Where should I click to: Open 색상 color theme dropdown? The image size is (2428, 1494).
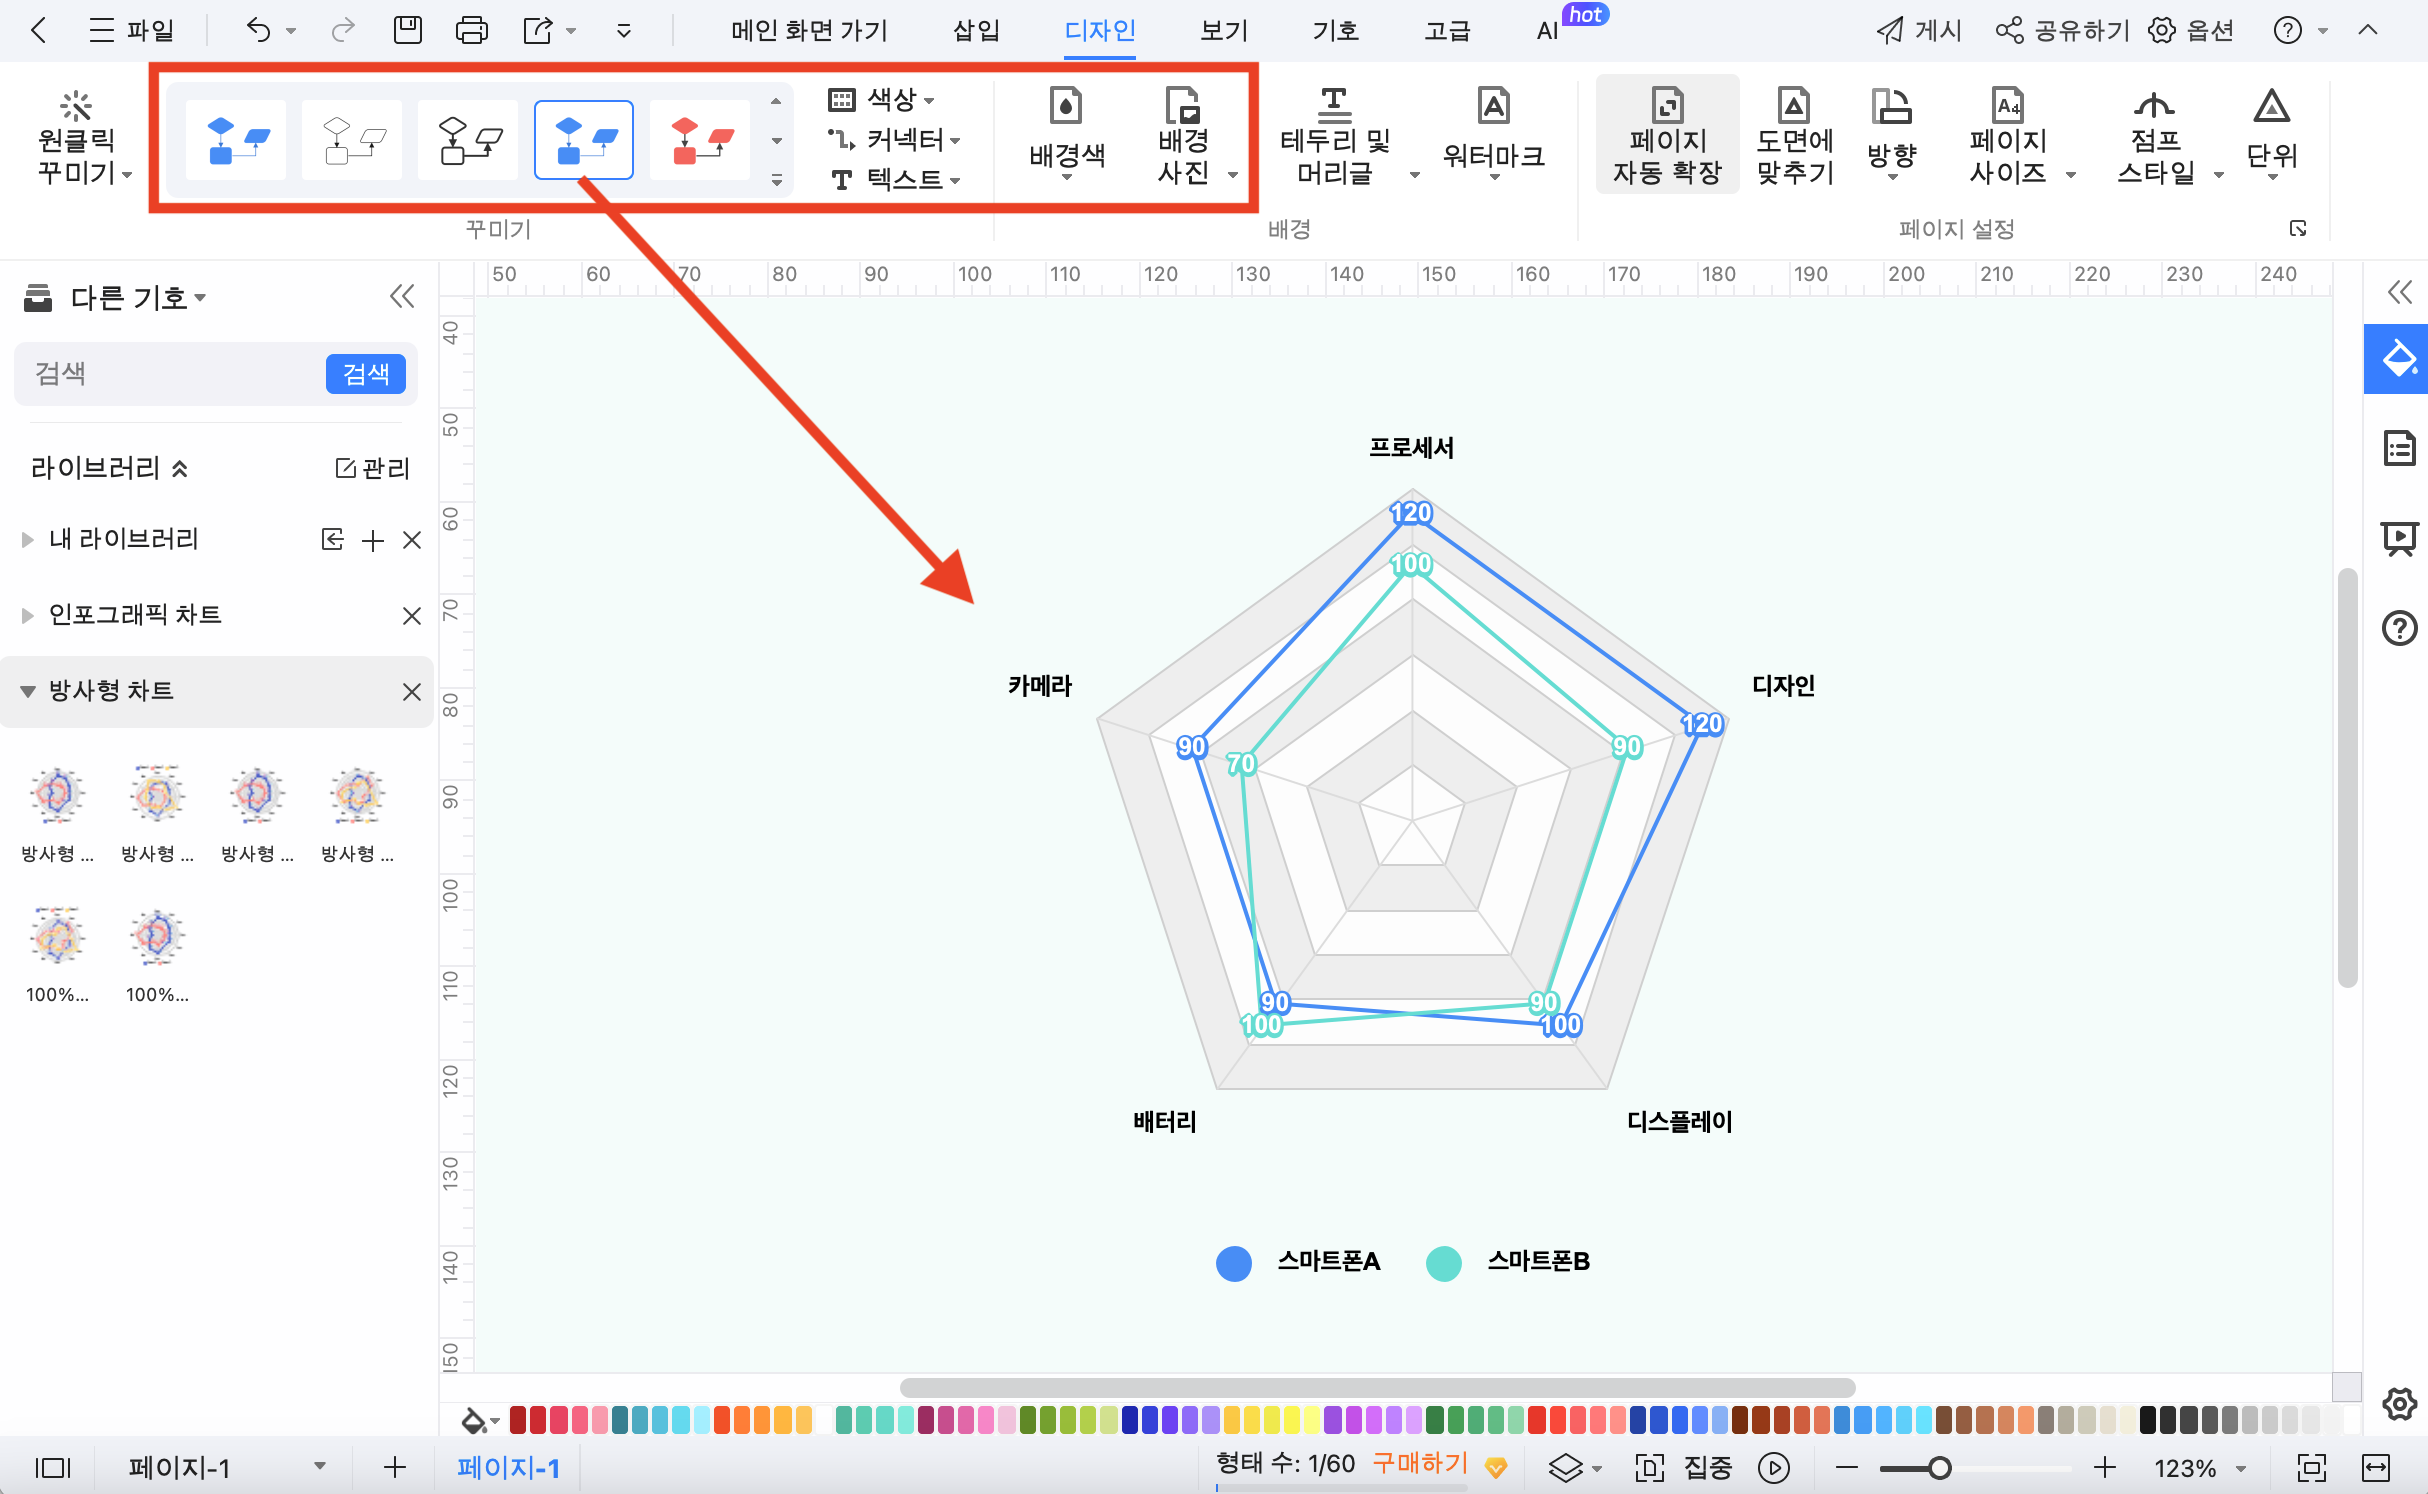tap(883, 99)
